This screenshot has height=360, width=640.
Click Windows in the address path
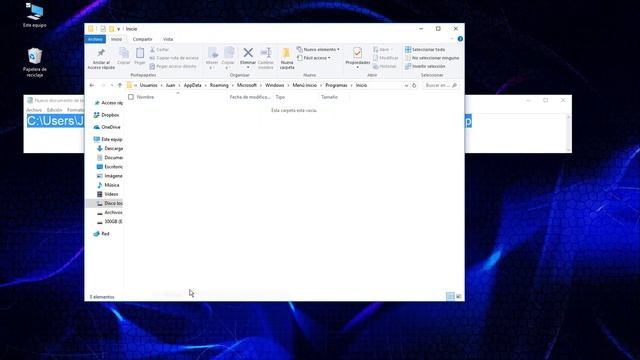tap(275, 85)
